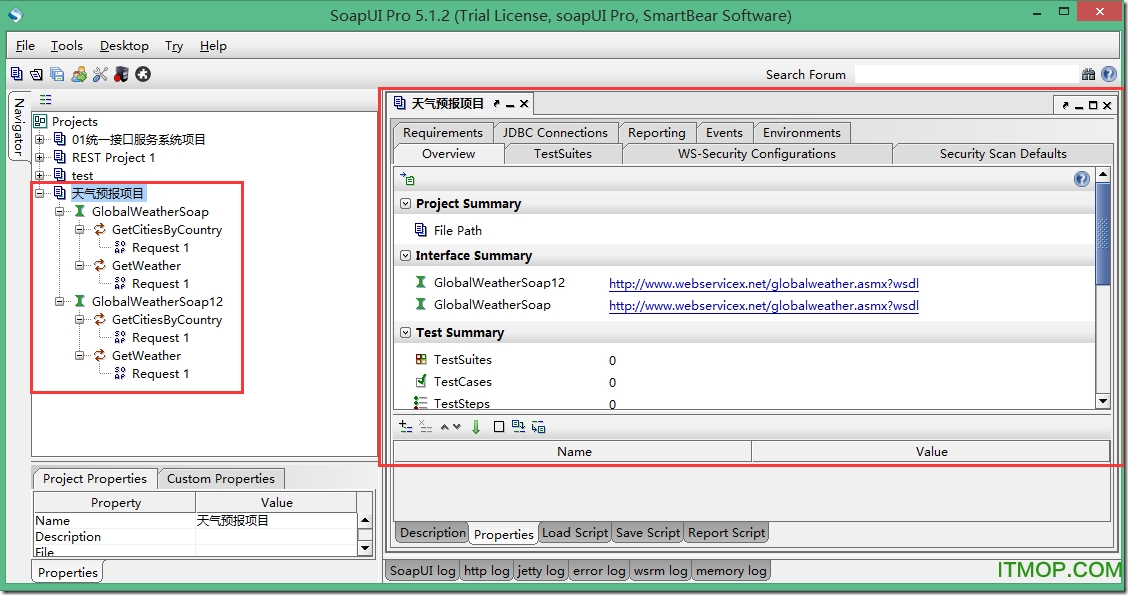Expand the test project node

click(40, 175)
